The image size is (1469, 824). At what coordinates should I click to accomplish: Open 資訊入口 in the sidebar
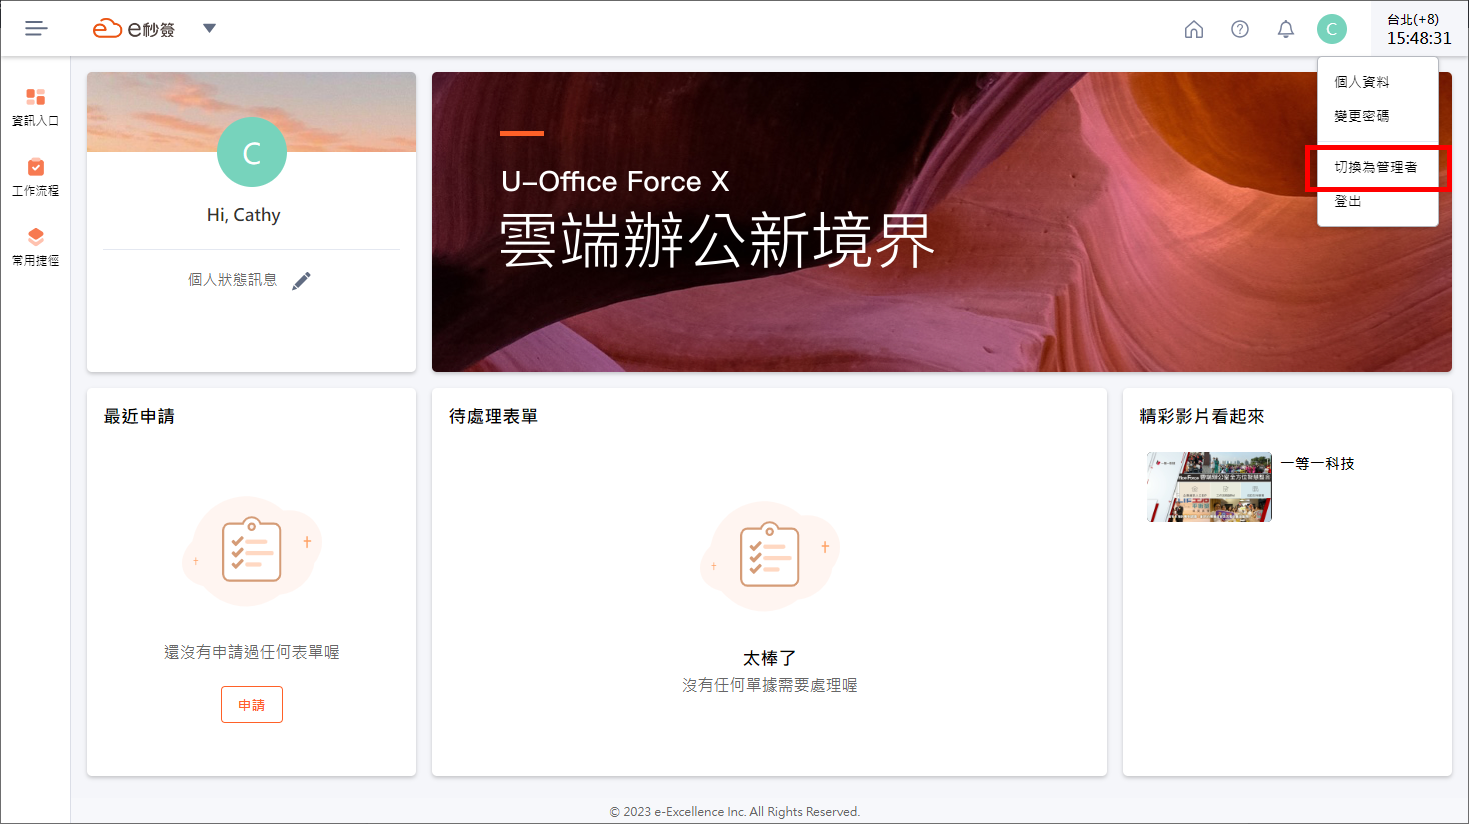[35, 107]
